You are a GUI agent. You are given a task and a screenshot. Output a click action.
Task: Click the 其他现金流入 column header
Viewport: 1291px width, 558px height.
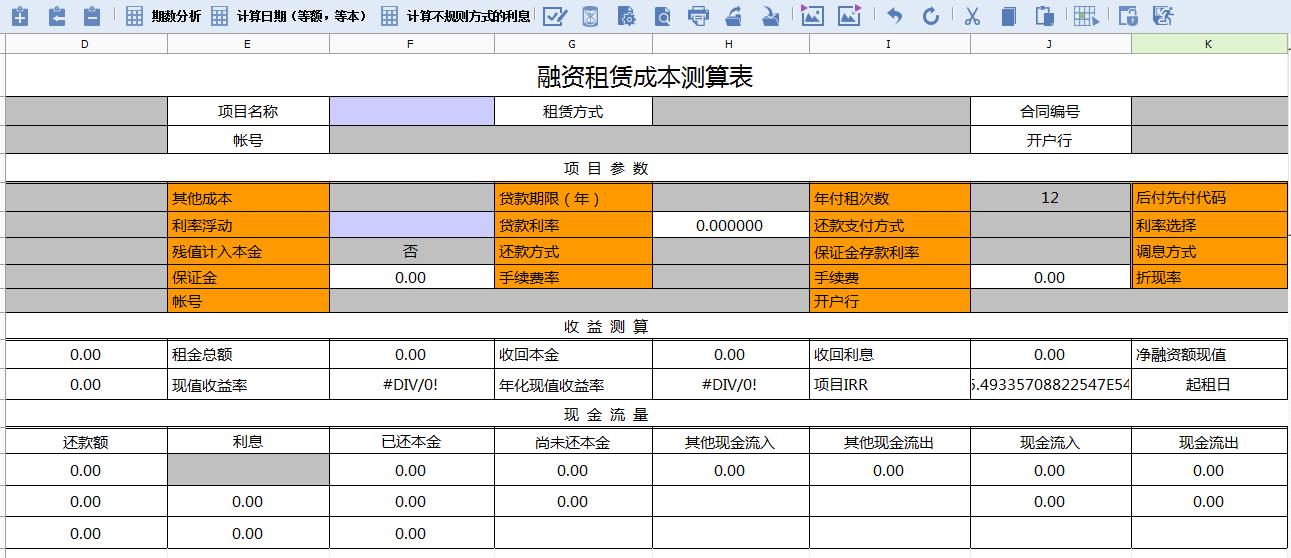pos(730,442)
